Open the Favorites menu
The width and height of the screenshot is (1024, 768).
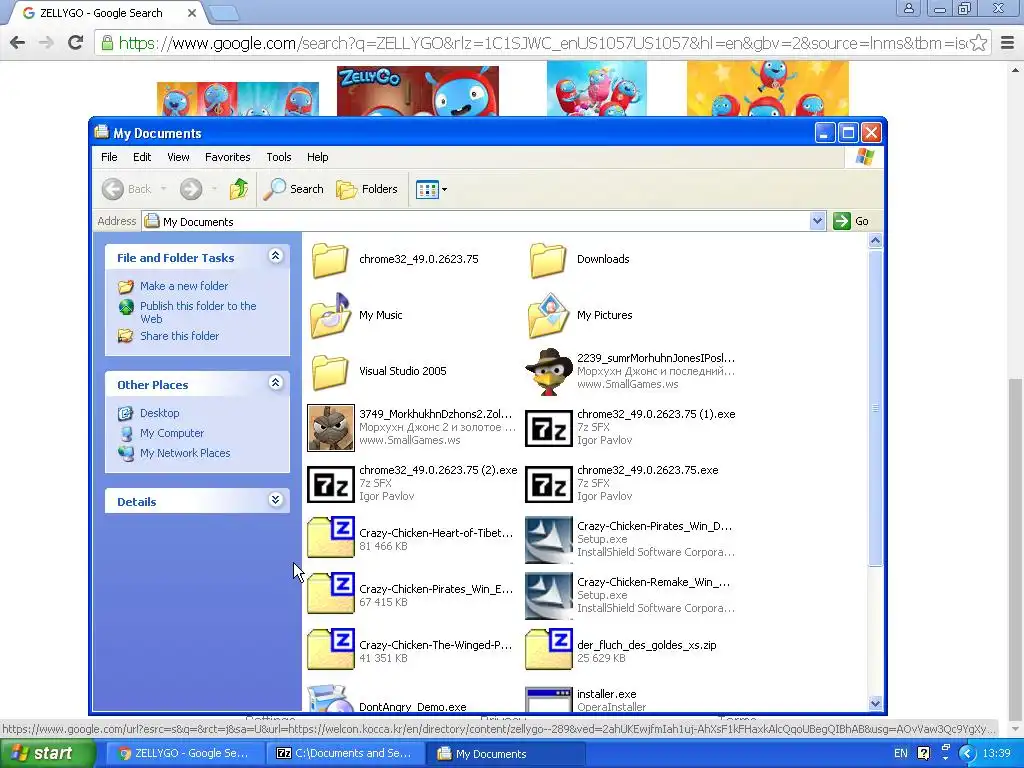(227, 157)
